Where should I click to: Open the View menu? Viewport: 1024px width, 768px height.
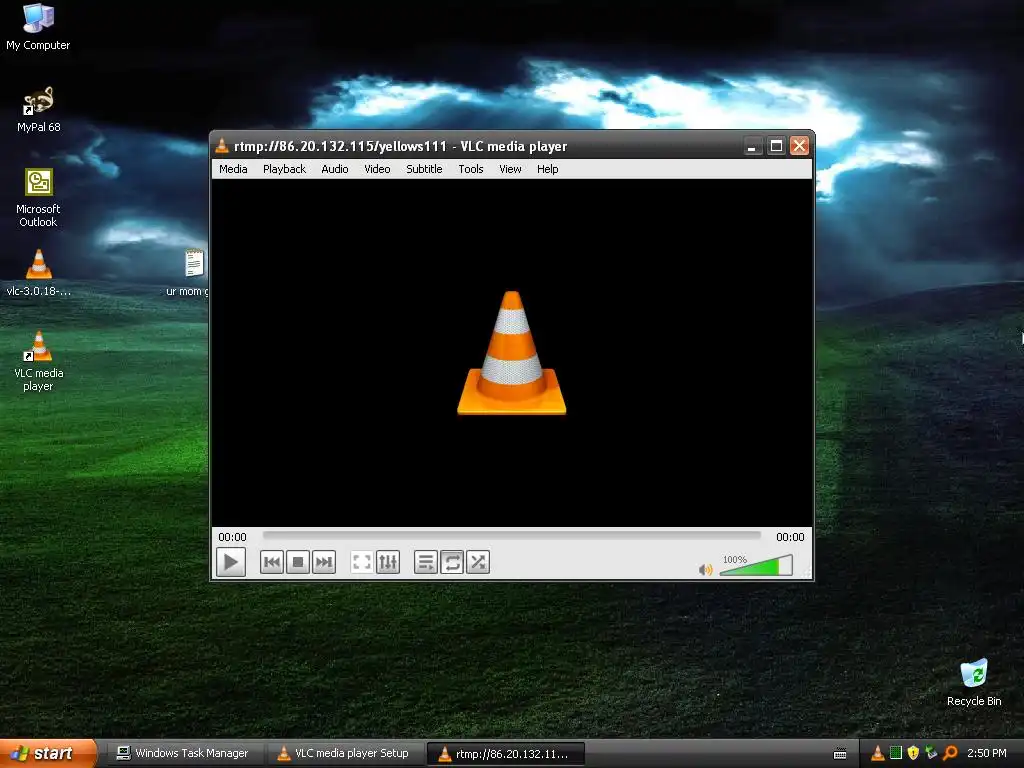click(x=510, y=169)
